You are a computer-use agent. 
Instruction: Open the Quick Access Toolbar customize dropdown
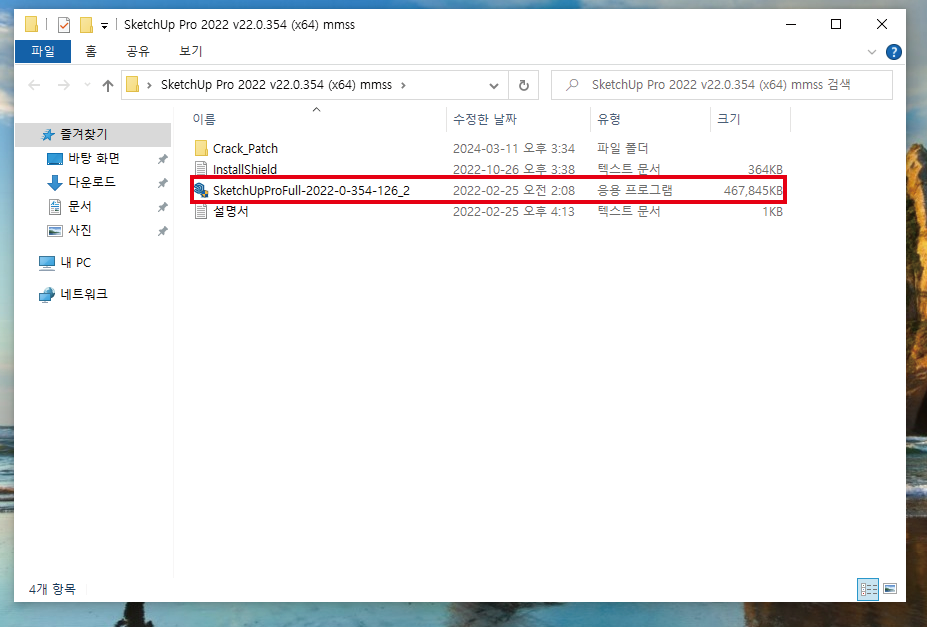click(x=104, y=25)
